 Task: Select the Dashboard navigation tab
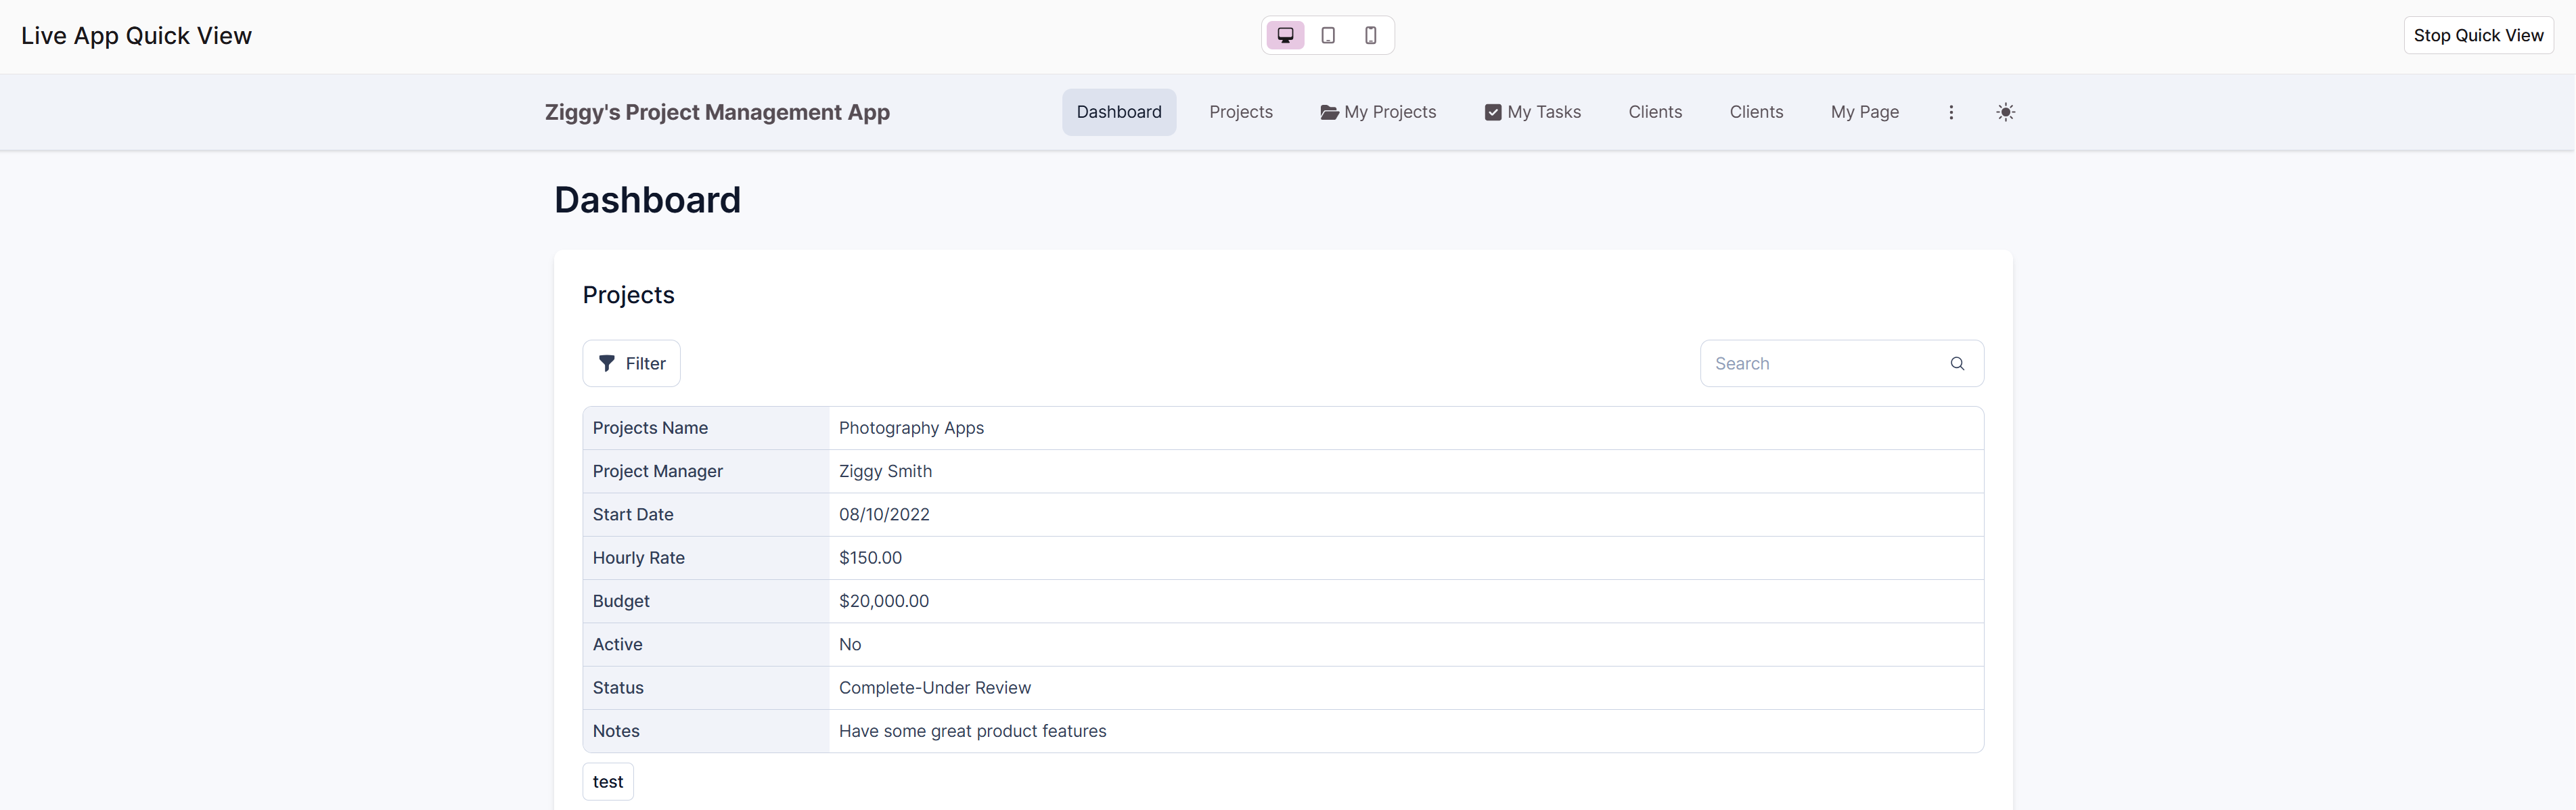(x=1119, y=112)
